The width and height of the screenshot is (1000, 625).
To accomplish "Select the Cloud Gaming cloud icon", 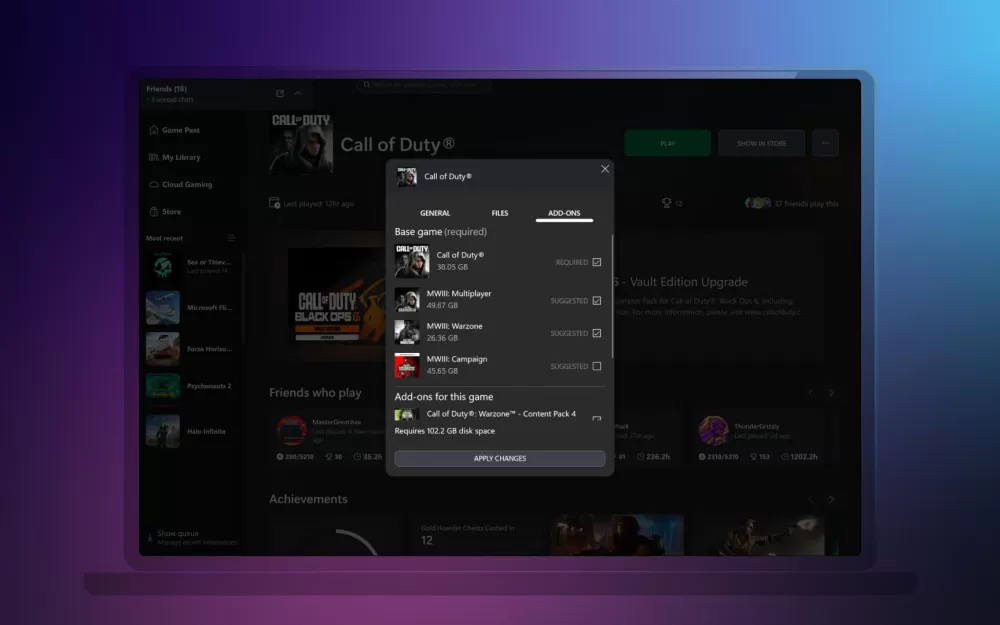I will (x=154, y=184).
